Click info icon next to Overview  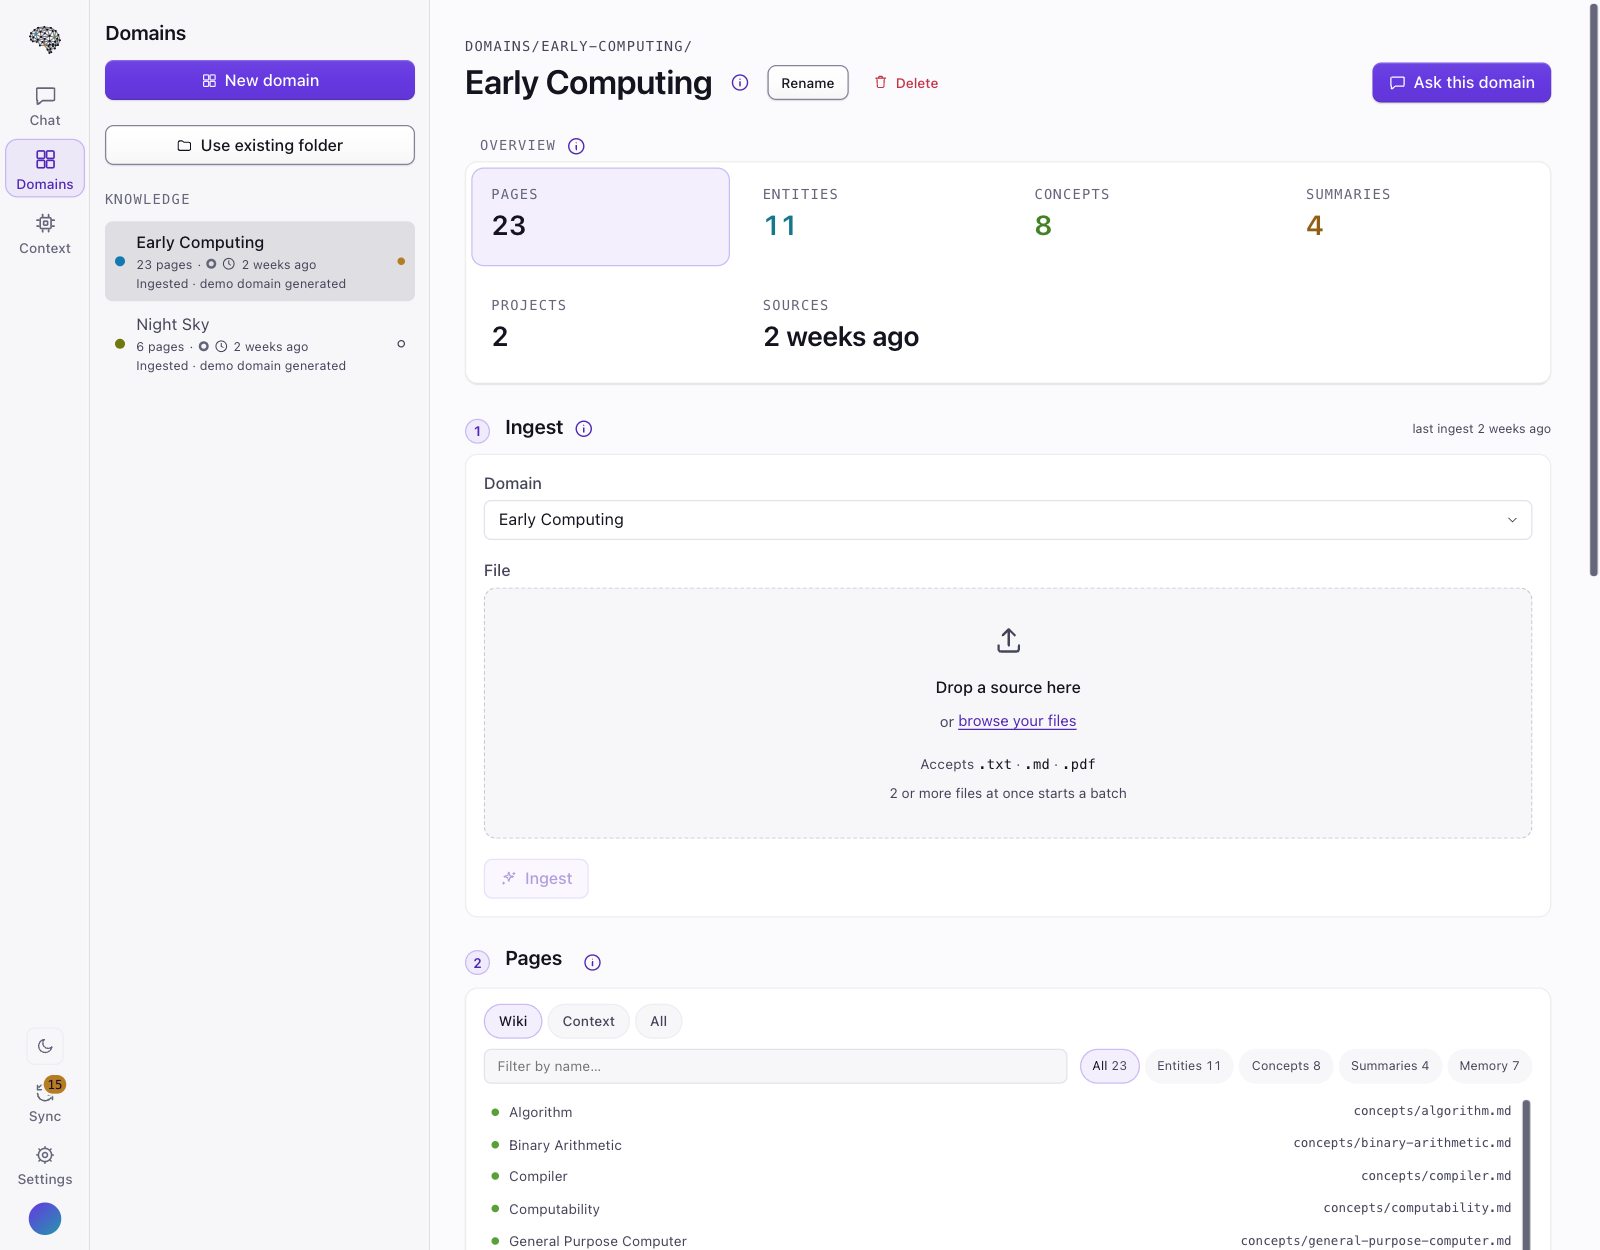(576, 146)
